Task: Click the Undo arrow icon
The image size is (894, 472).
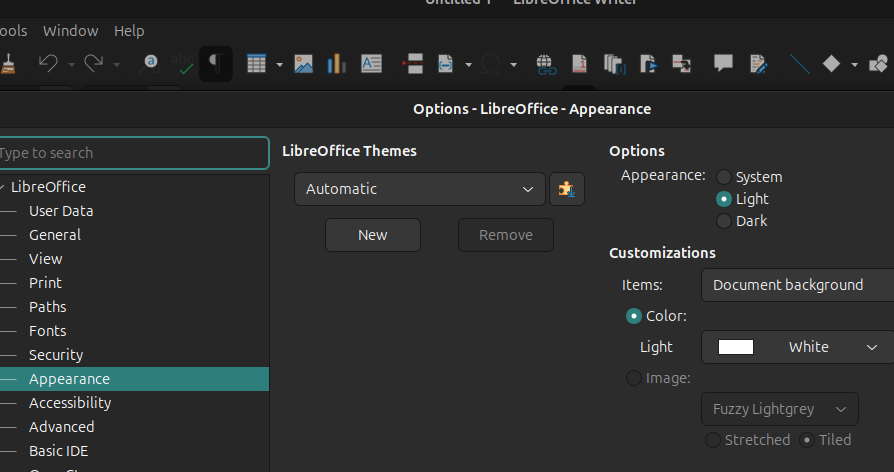Action: (x=47, y=64)
